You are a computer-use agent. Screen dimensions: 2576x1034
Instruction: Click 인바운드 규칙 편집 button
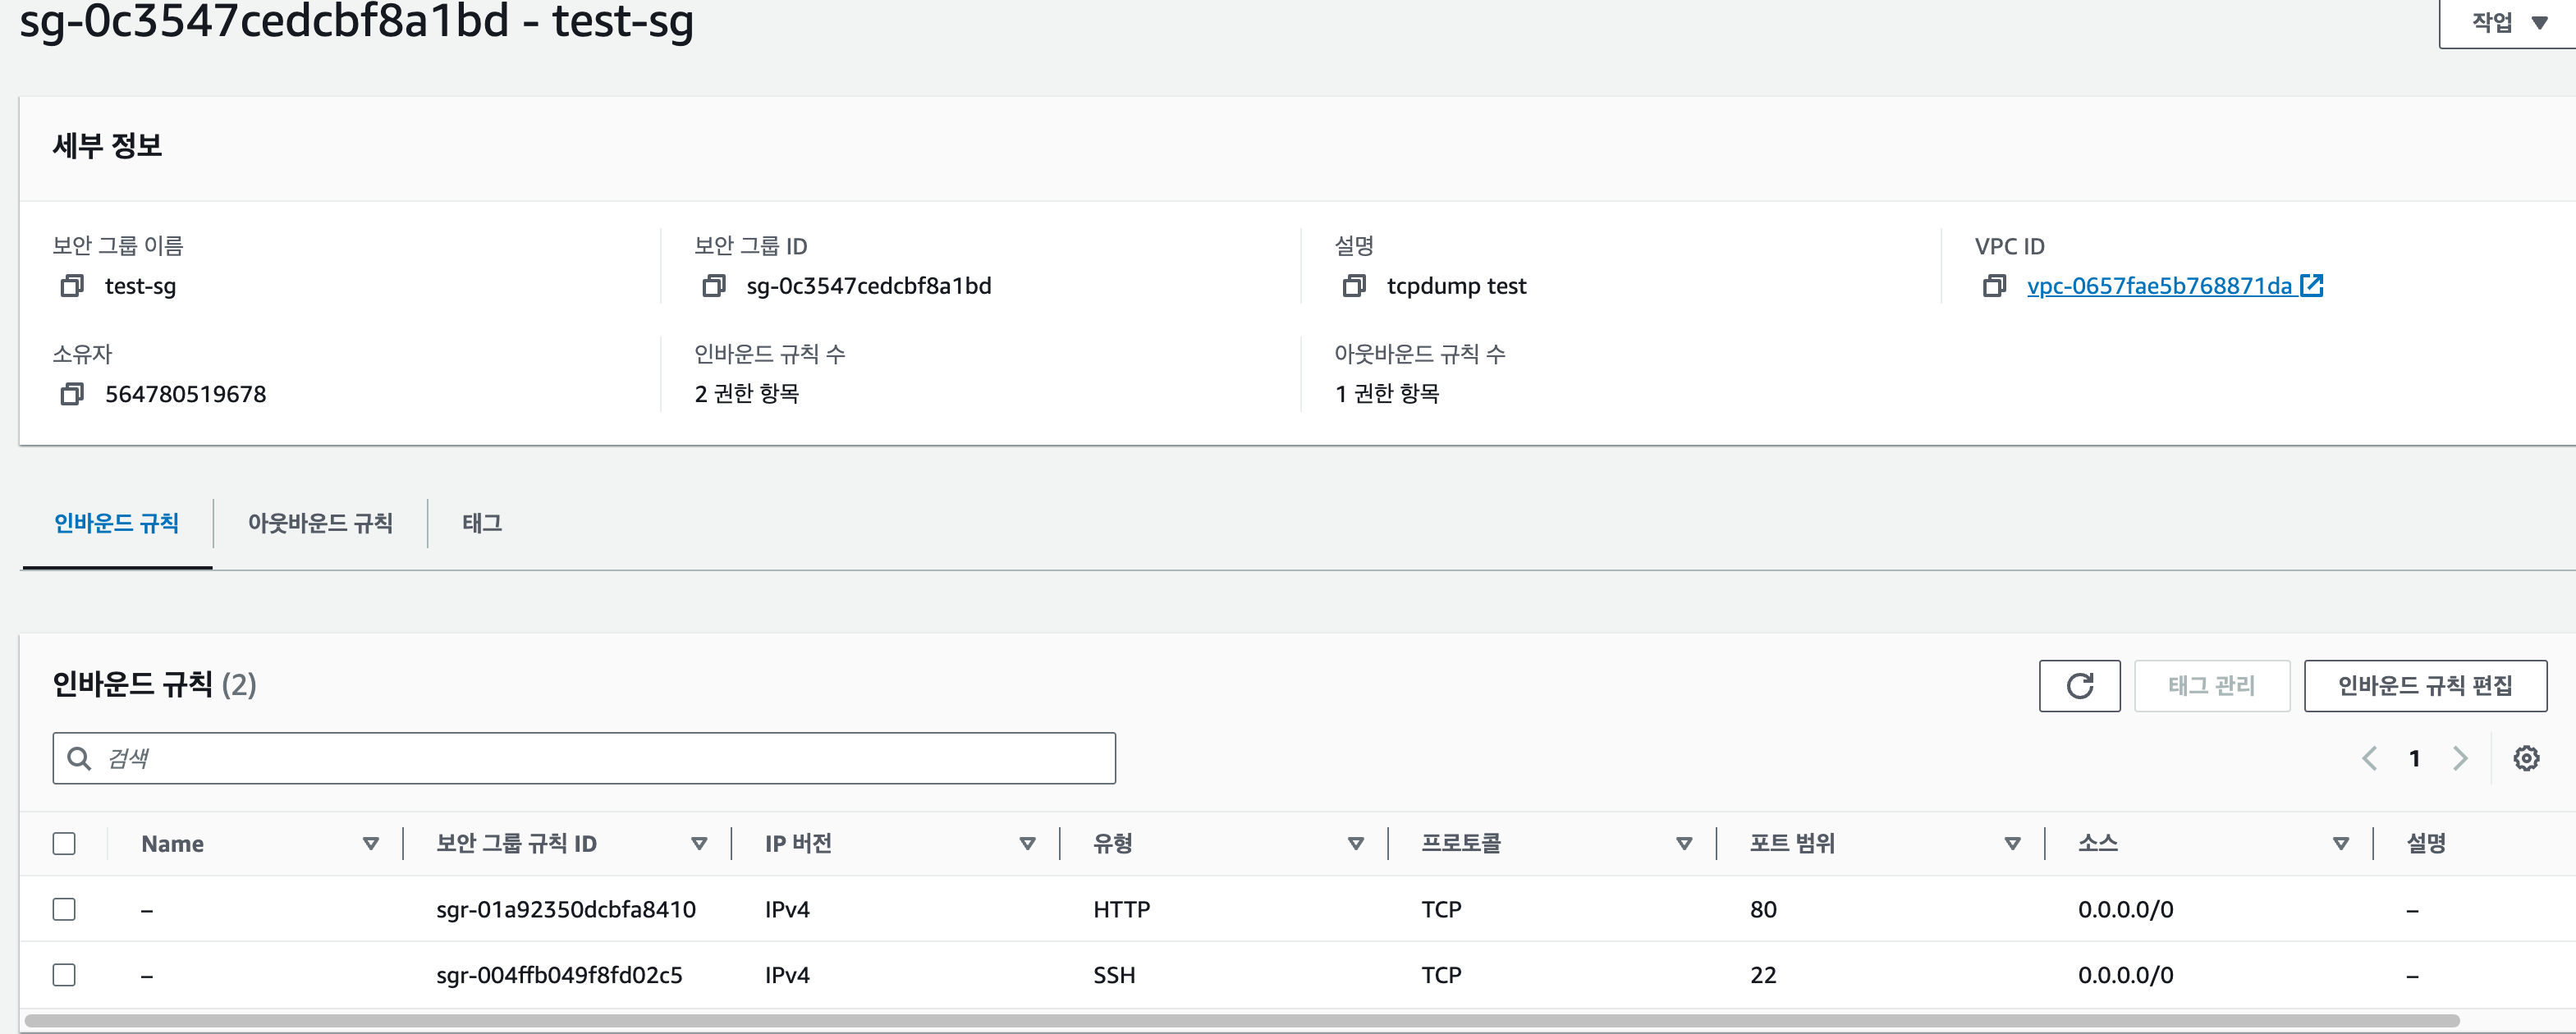(x=2424, y=686)
